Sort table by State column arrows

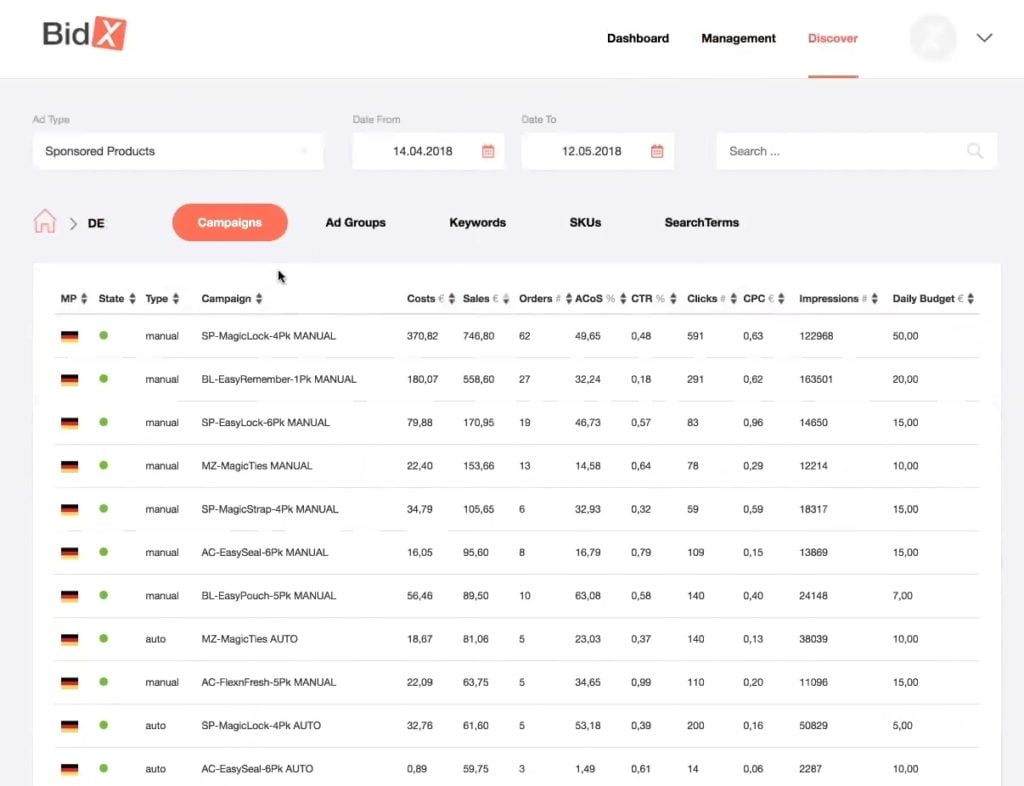(132, 299)
